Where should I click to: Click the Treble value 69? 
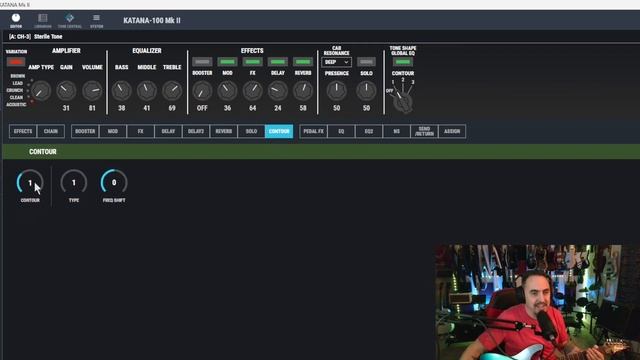tap(172, 108)
